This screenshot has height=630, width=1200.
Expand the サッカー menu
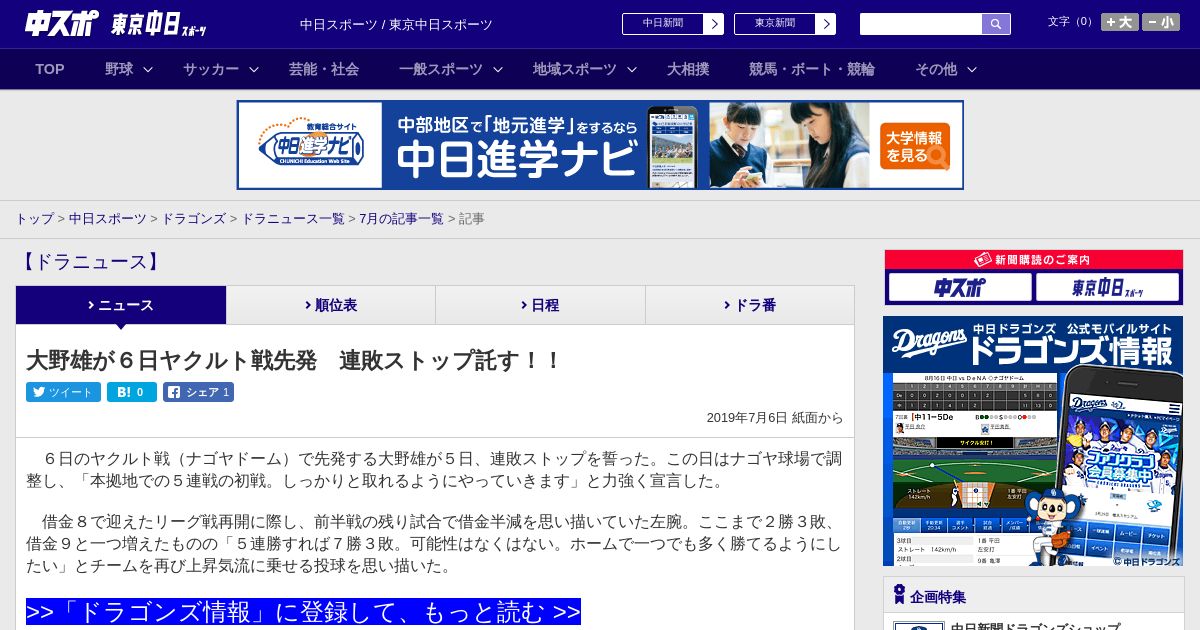(x=221, y=69)
